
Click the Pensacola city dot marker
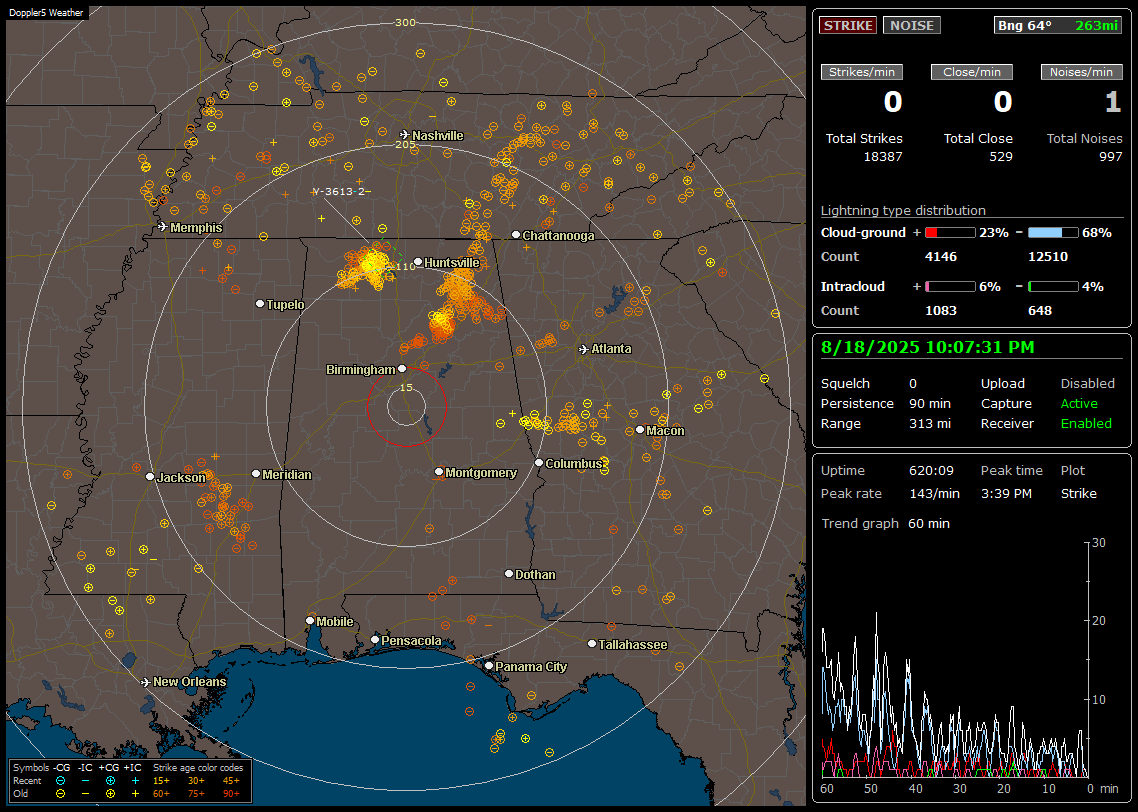click(375, 639)
